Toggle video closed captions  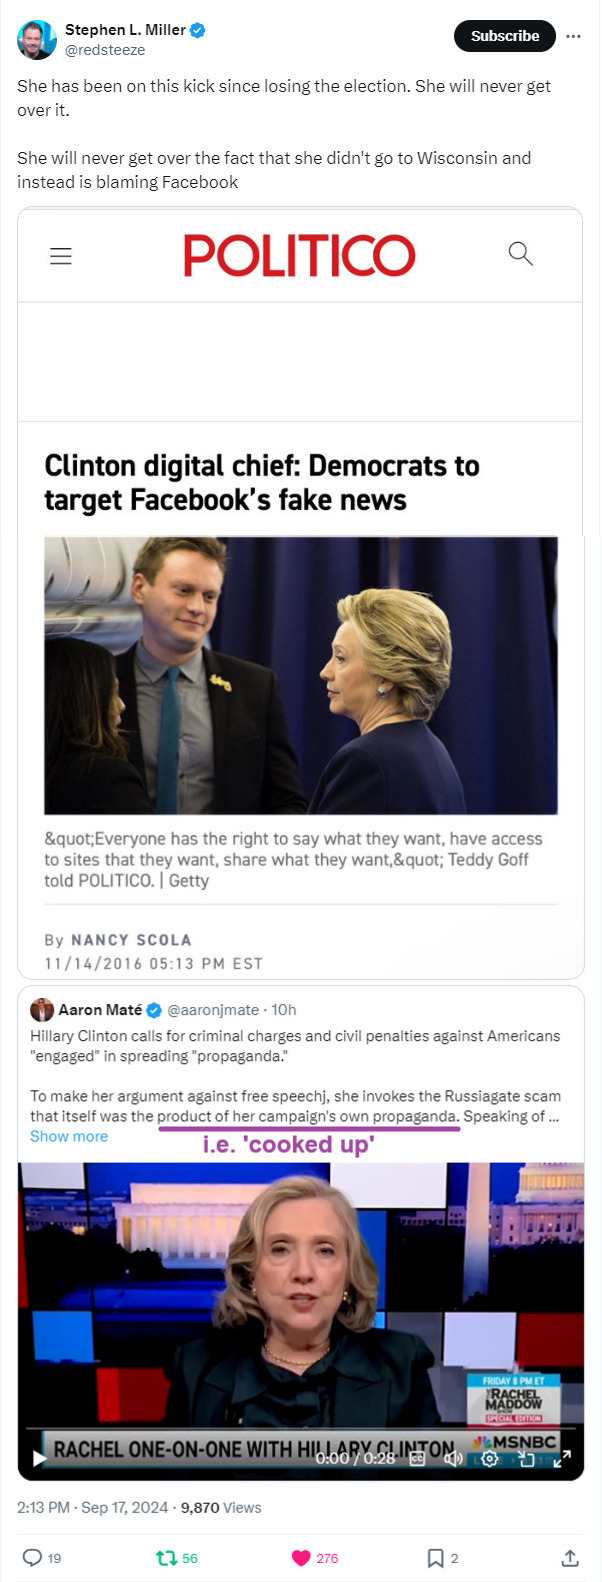pyautogui.click(x=418, y=1458)
